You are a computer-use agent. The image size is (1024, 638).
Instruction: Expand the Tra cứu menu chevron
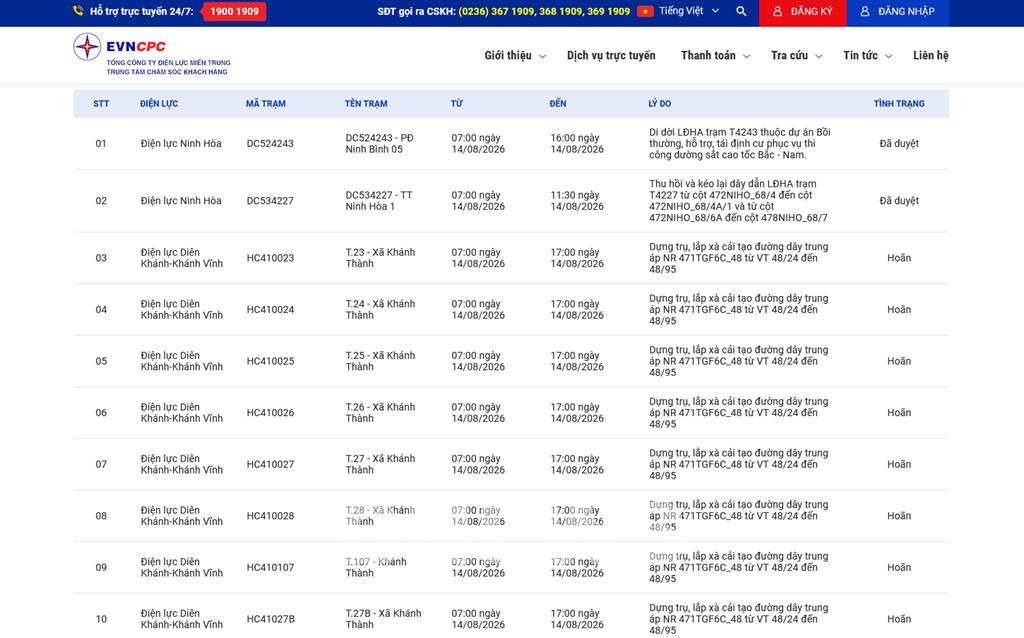tap(818, 56)
